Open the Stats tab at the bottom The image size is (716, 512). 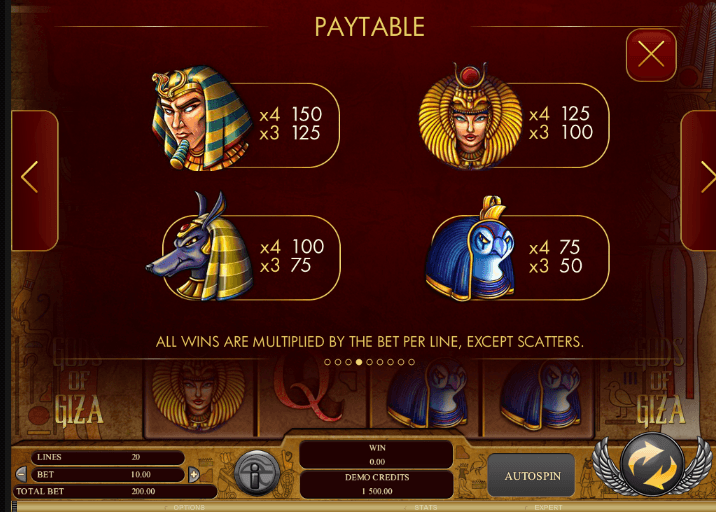(x=426, y=507)
